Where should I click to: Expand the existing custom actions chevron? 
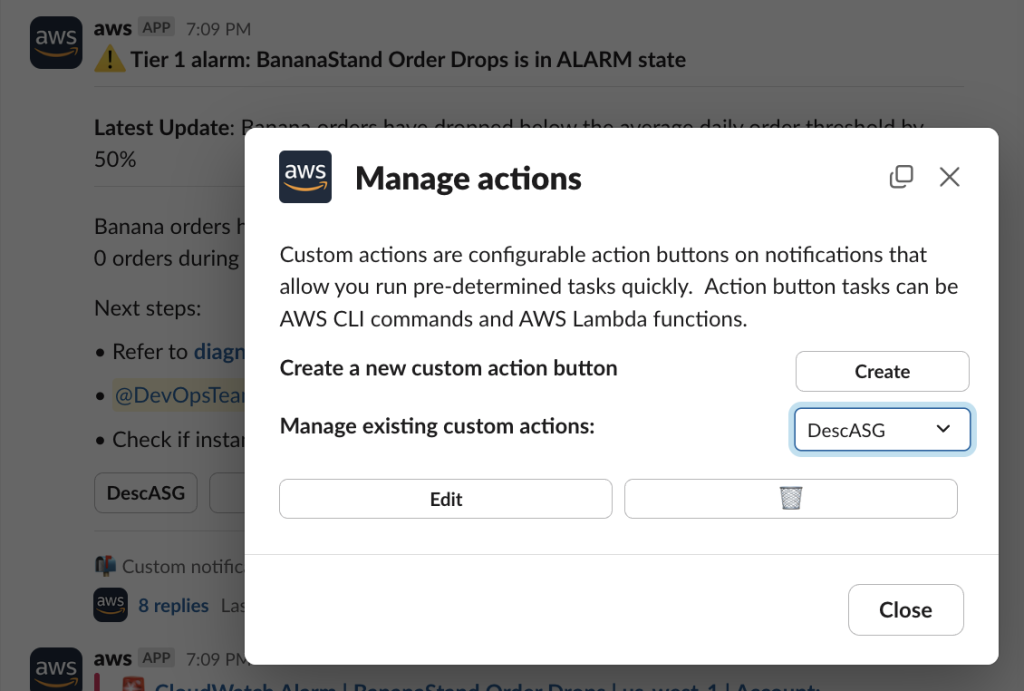pos(942,429)
